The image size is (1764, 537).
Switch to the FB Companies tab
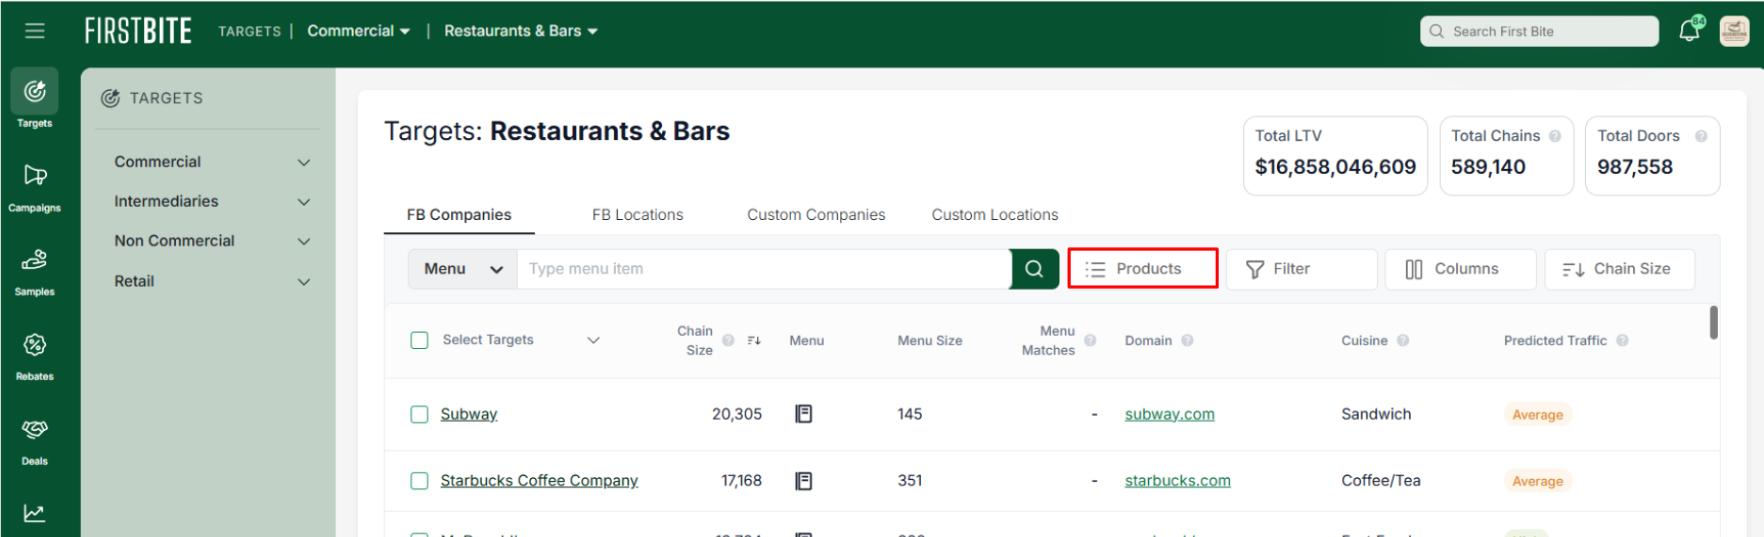pyautogui.click(x=459, y=215)
